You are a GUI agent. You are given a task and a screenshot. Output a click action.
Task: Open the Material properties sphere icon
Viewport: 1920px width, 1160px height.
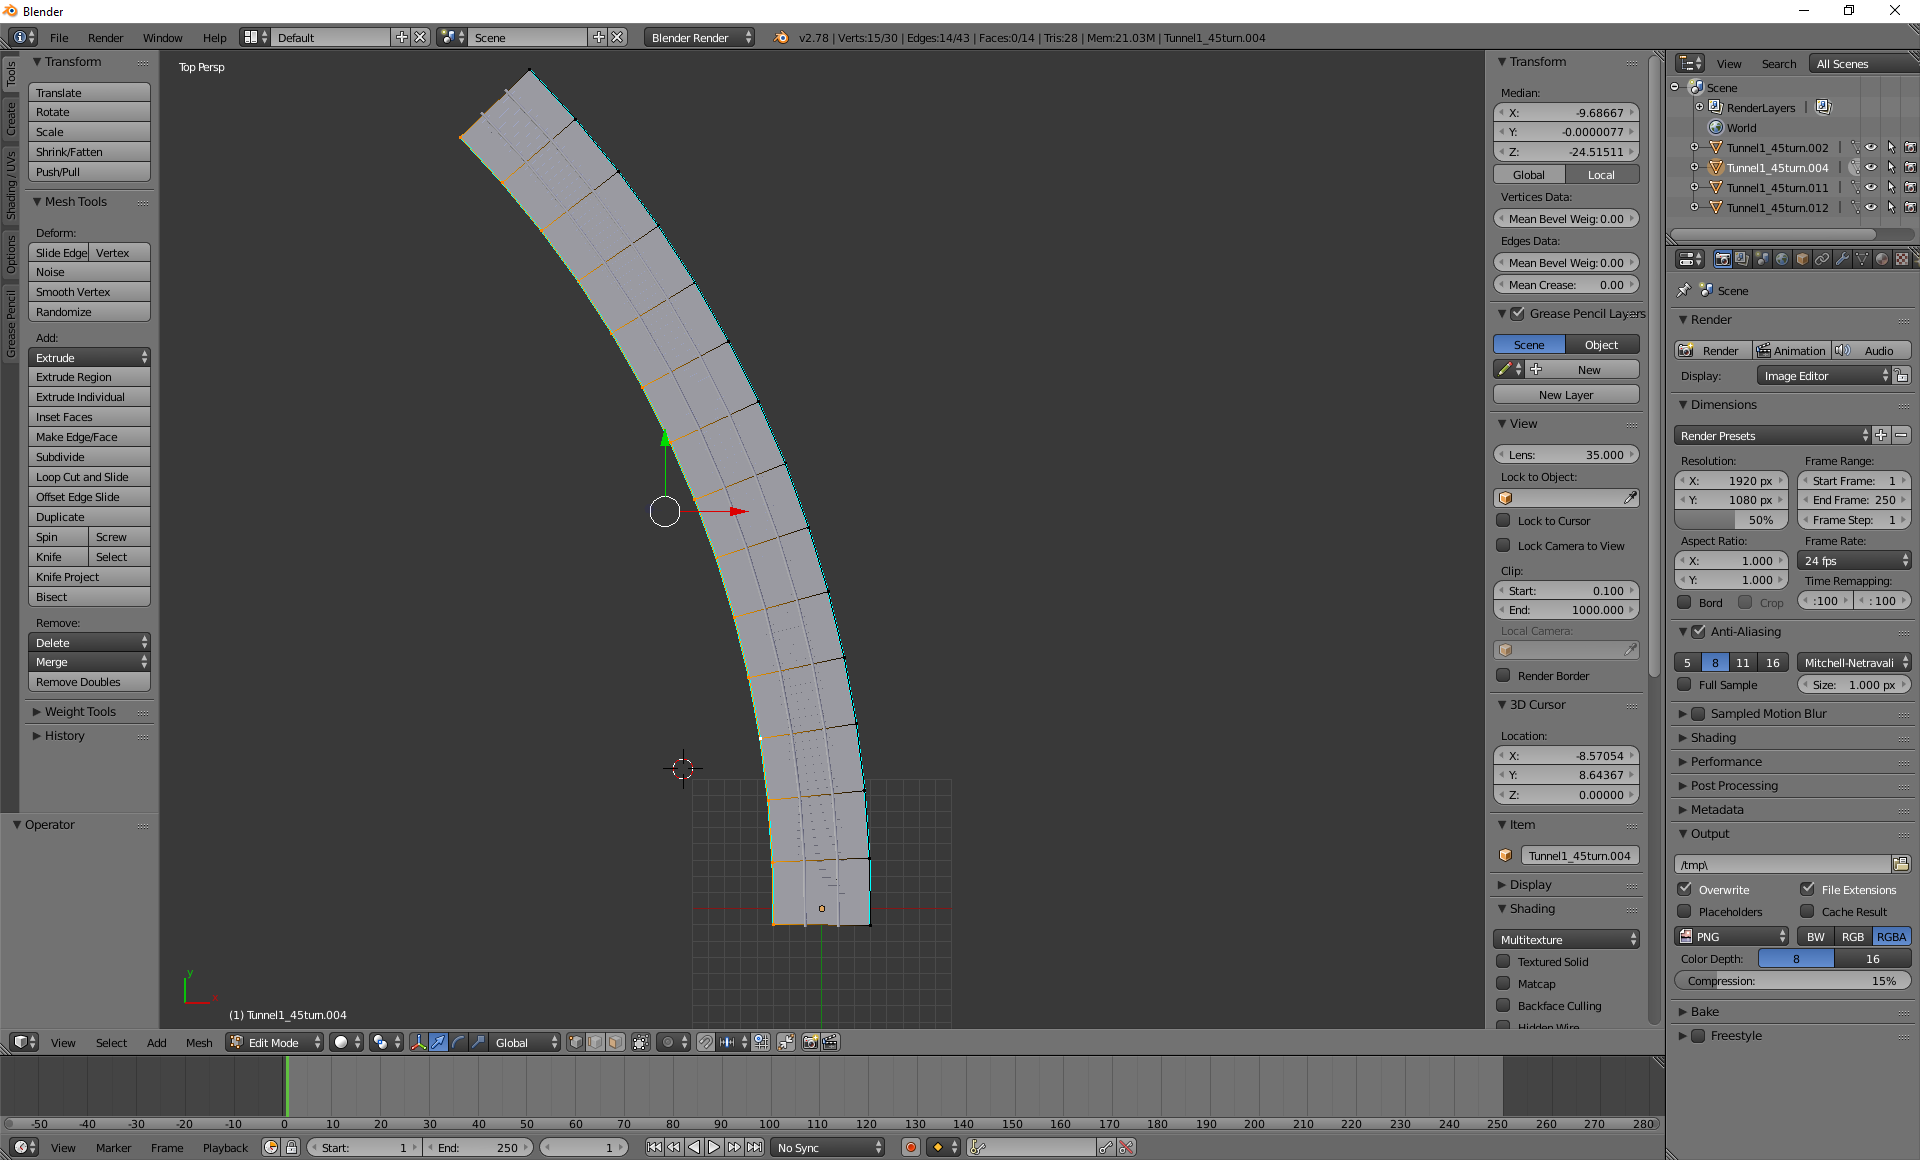click(1882, 259)
